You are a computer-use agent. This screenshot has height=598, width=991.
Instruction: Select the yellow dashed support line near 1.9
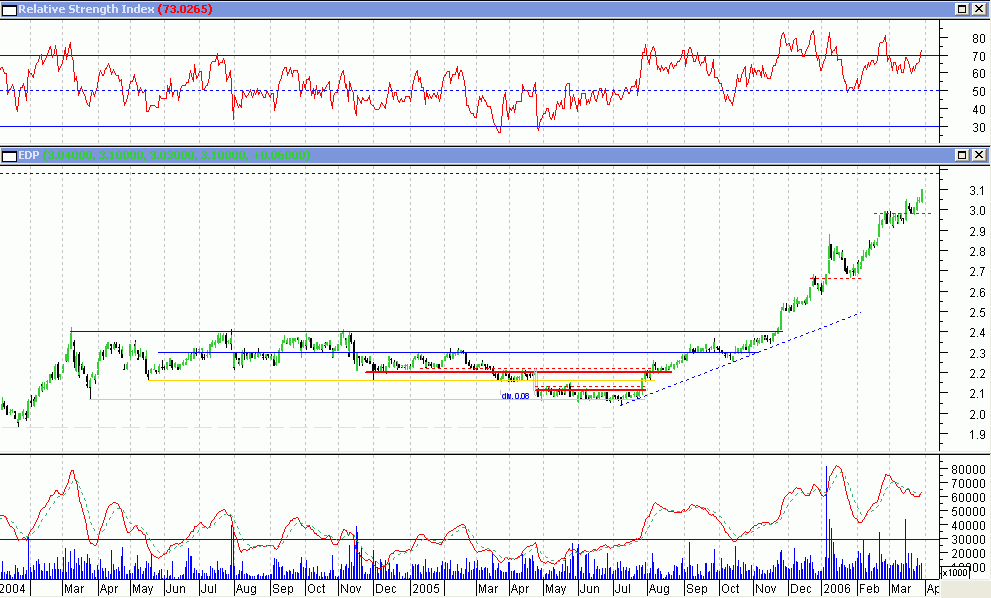pyautogui.click(x=307, y=428)
